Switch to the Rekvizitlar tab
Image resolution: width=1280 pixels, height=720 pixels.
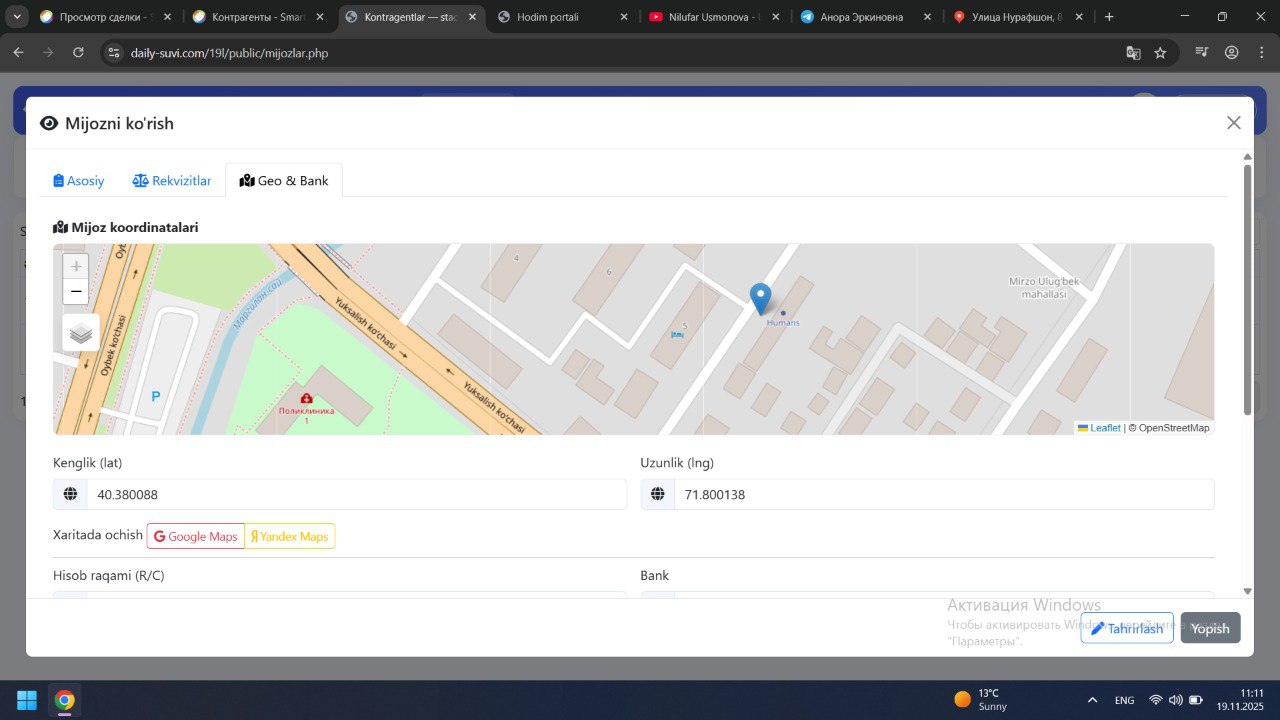[x=172, y=181]
